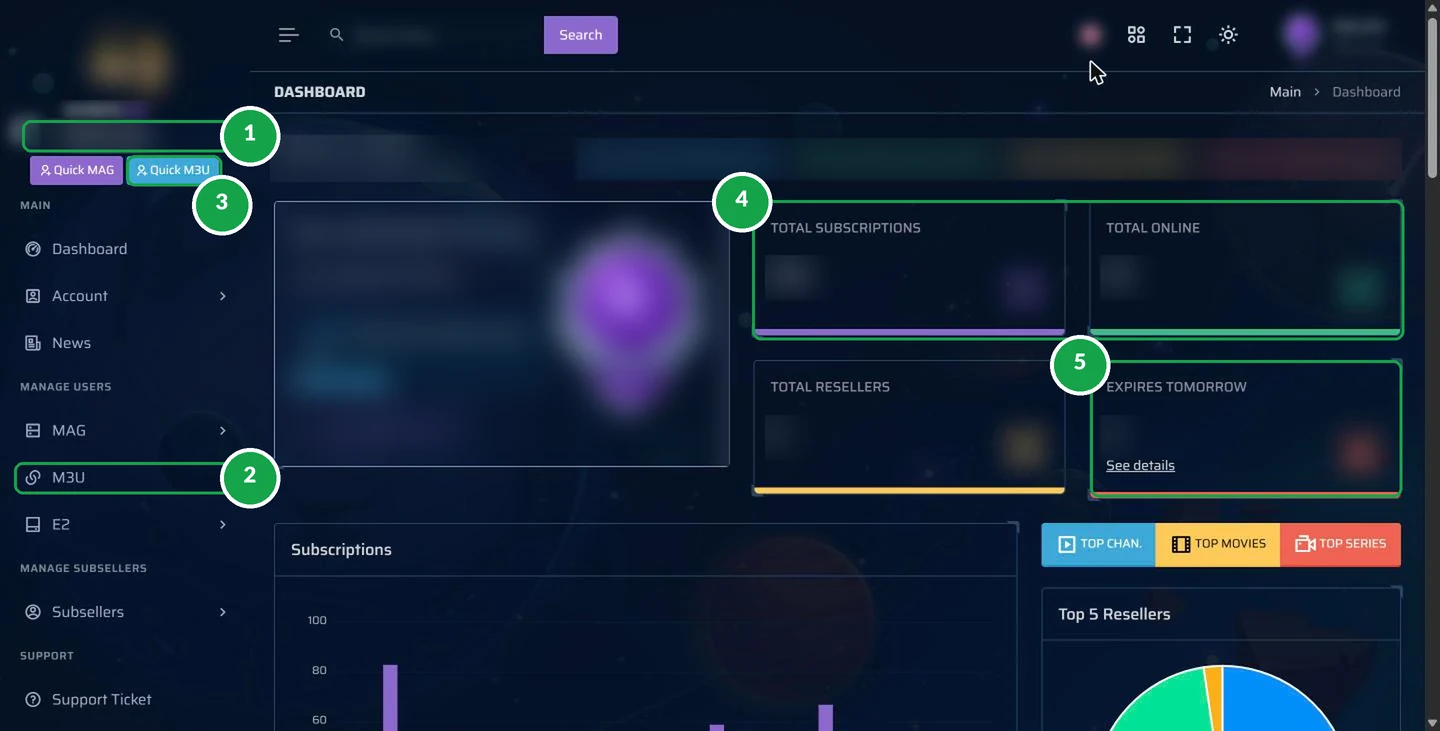This screenshot has width=1440, height=731.
Task: Click the Total Resellers card title
Action: [830, 387]
